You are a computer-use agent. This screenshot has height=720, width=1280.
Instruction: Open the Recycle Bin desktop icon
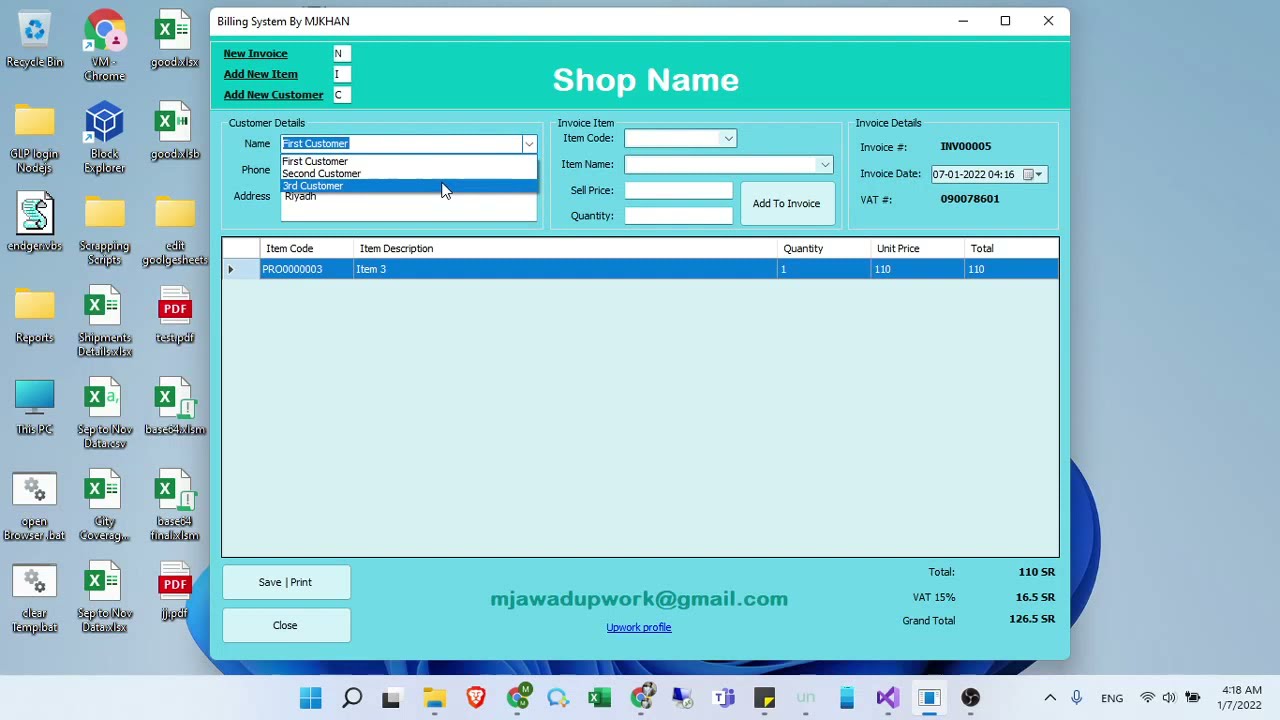[34, 40]
